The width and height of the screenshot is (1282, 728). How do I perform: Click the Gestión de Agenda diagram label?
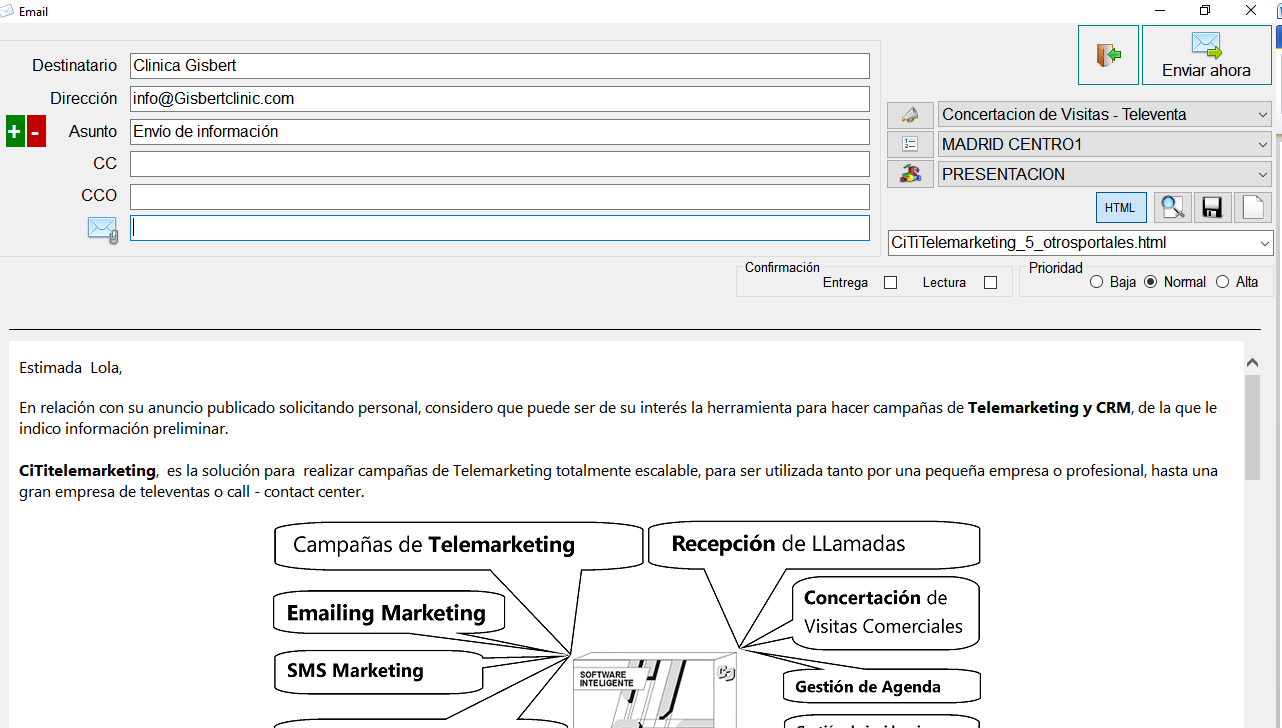pyautogui.click(x=868, y=687)
